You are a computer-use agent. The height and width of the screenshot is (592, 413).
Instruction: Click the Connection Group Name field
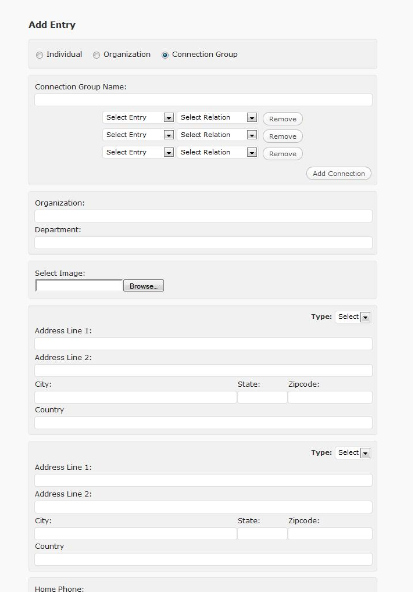coord(203,100)
